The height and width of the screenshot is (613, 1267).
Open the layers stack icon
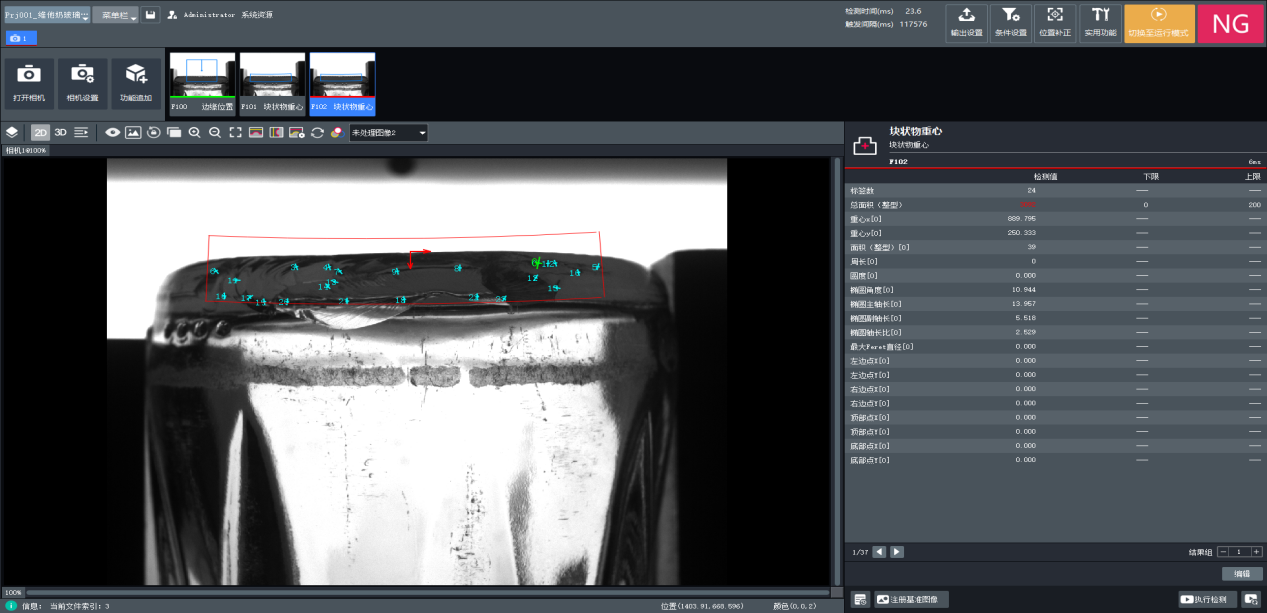[x=12, y=132]
